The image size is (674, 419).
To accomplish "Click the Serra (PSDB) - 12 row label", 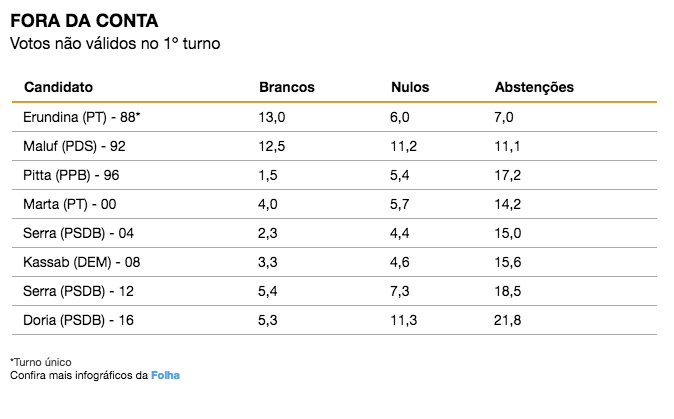I will click(76, 291).
